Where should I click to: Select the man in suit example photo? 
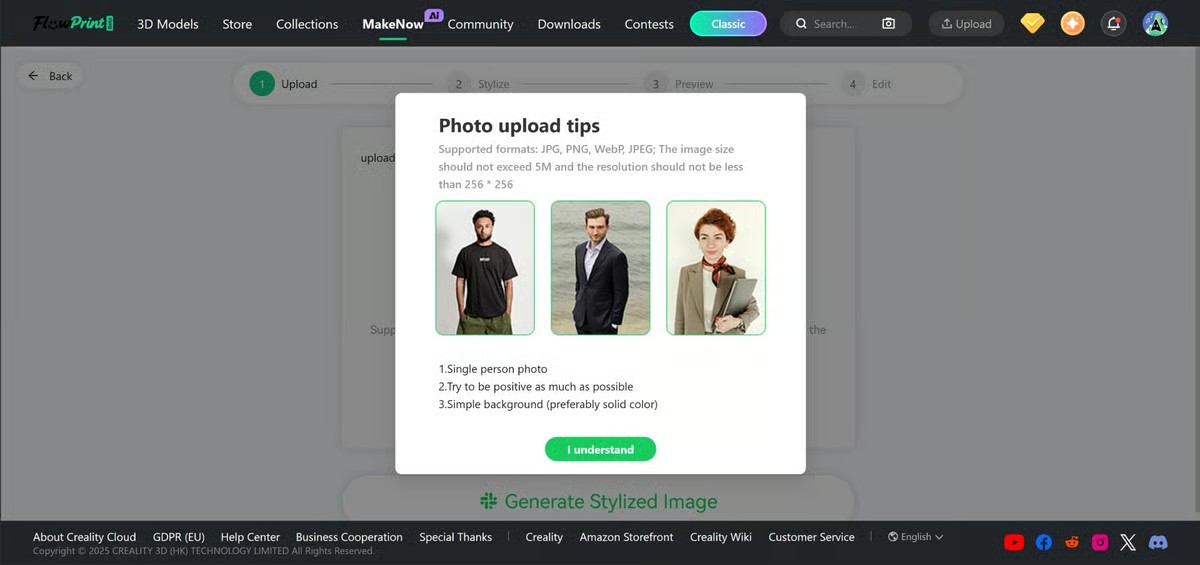(x=600, y=268)
